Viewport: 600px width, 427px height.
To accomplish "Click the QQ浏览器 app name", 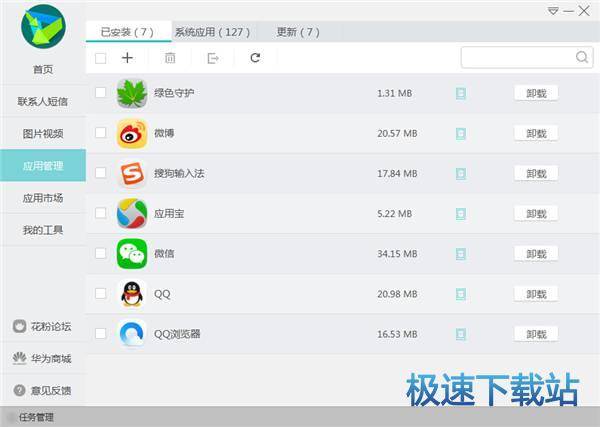I will click(177, 334).
